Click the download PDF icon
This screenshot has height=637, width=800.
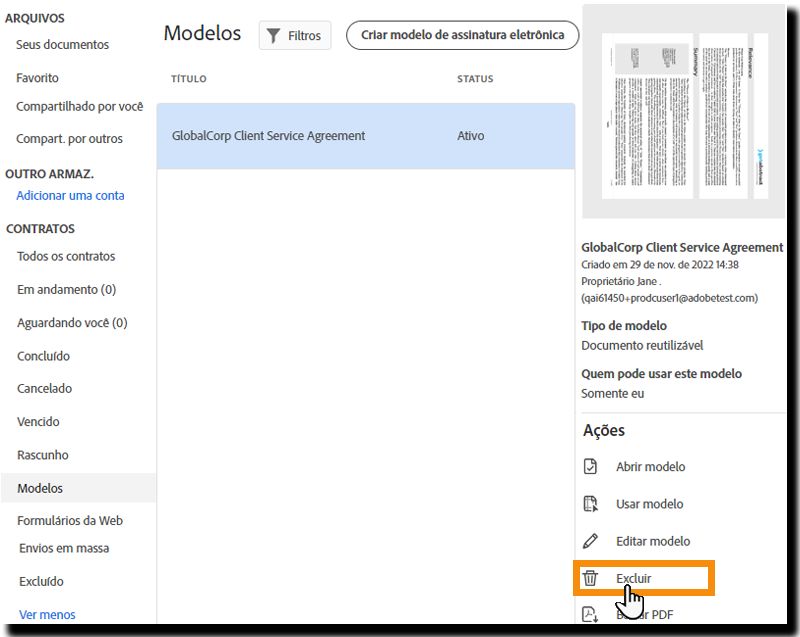coord(590,615)
